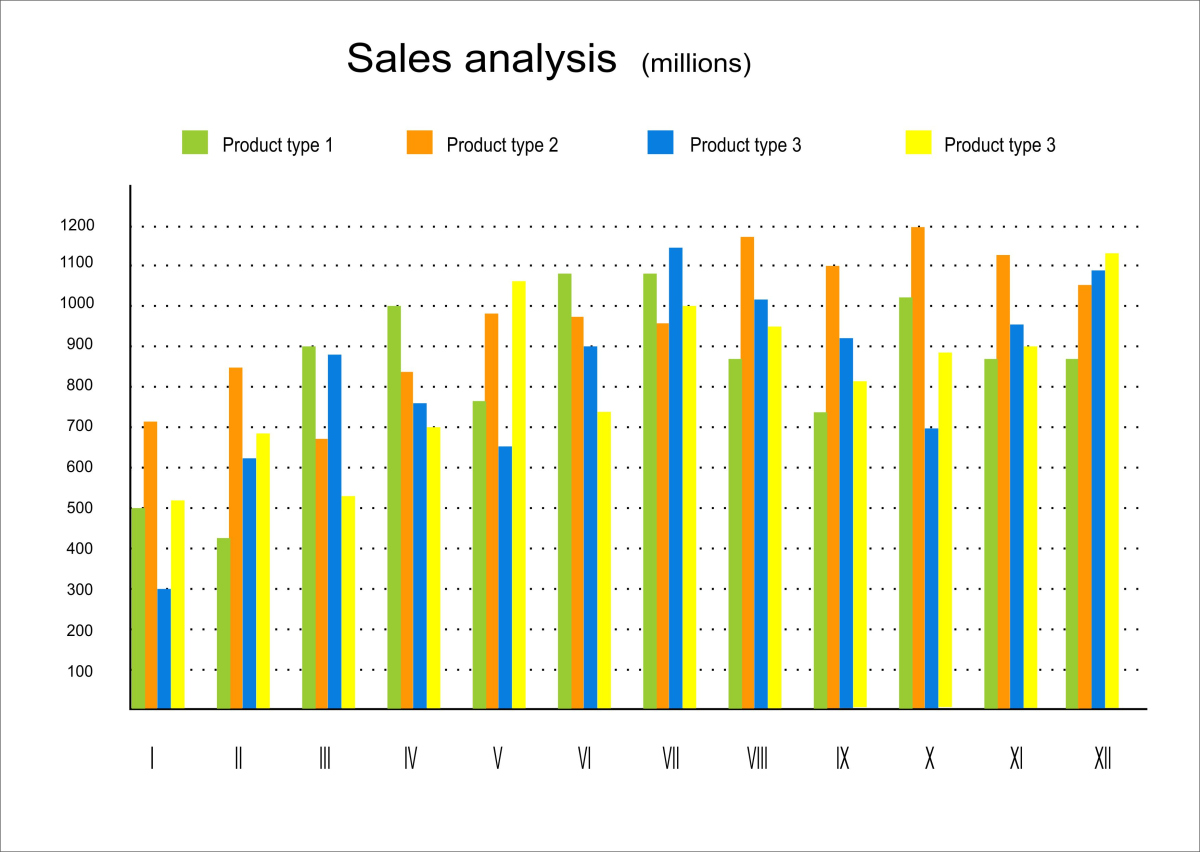This screenshot has width=1200, height=852.
Task: Click the 1200 y-axis label
Action: [x=77, y=226]
